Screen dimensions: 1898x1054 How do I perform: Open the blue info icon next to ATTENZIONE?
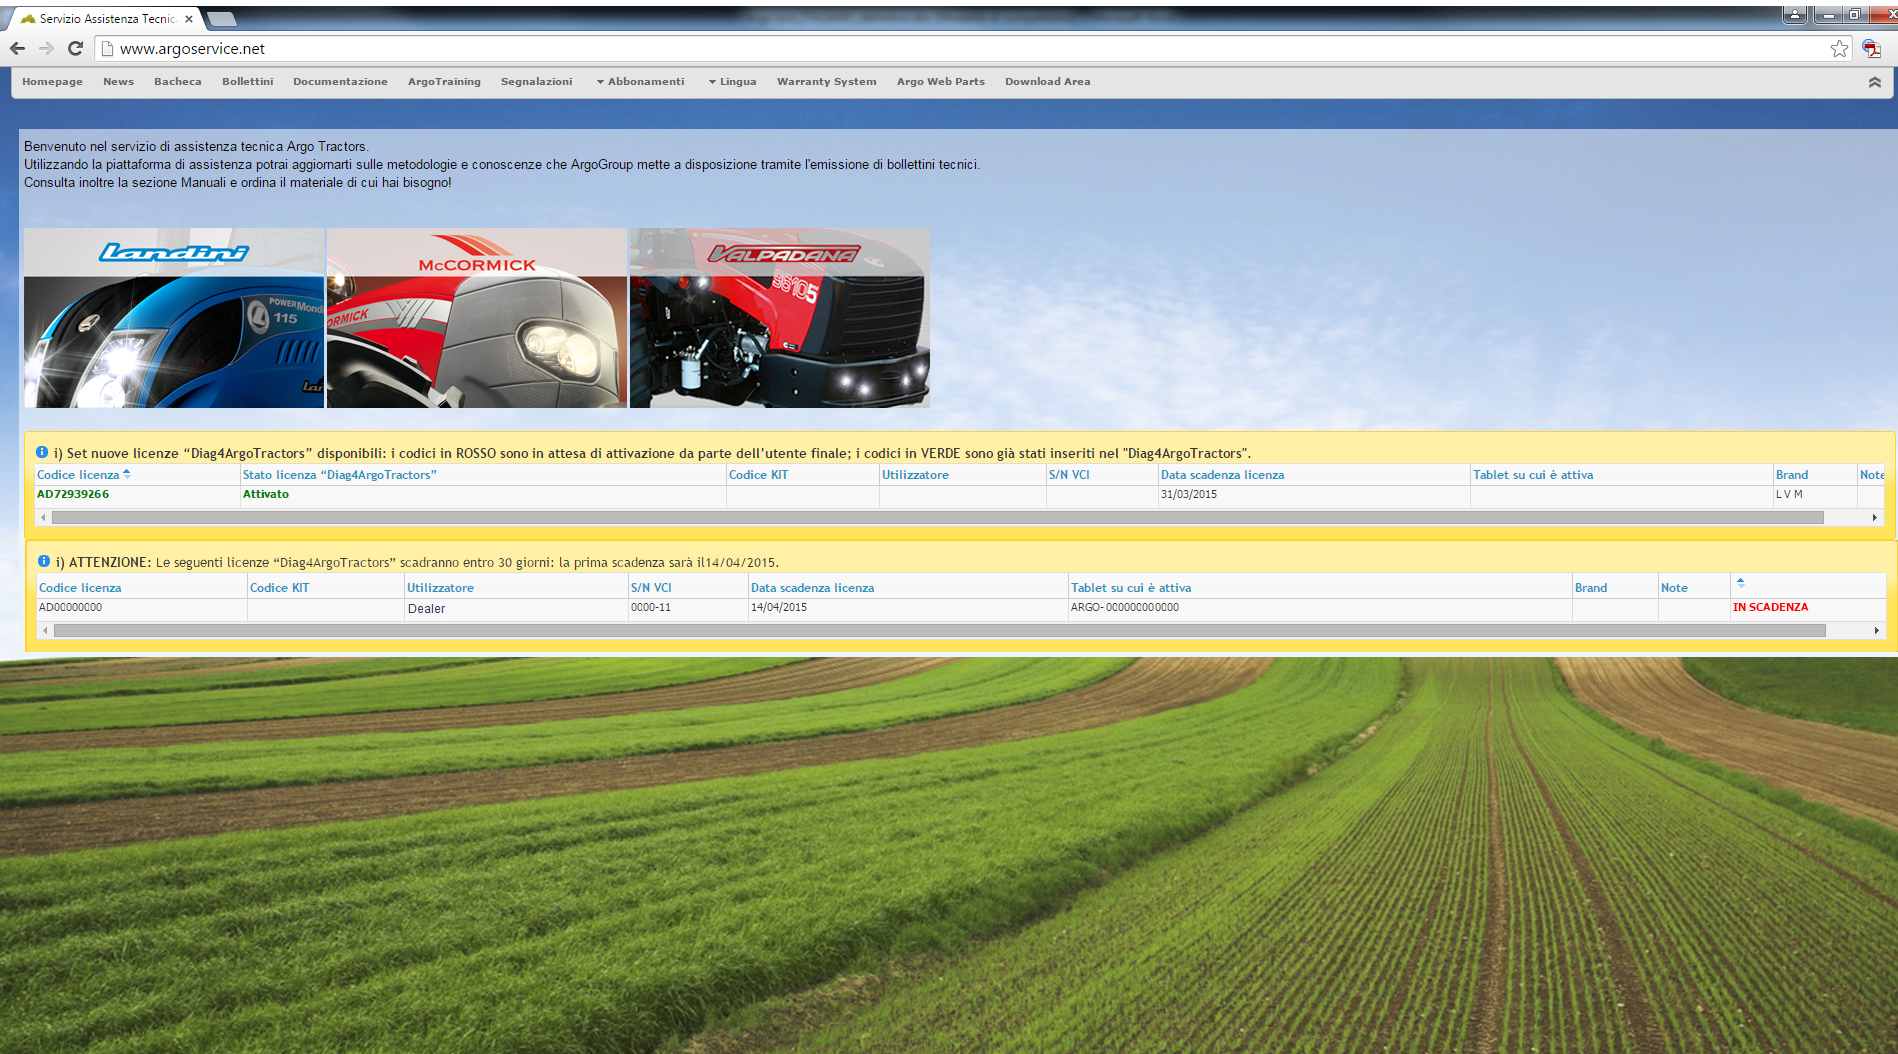click(44, 561)
